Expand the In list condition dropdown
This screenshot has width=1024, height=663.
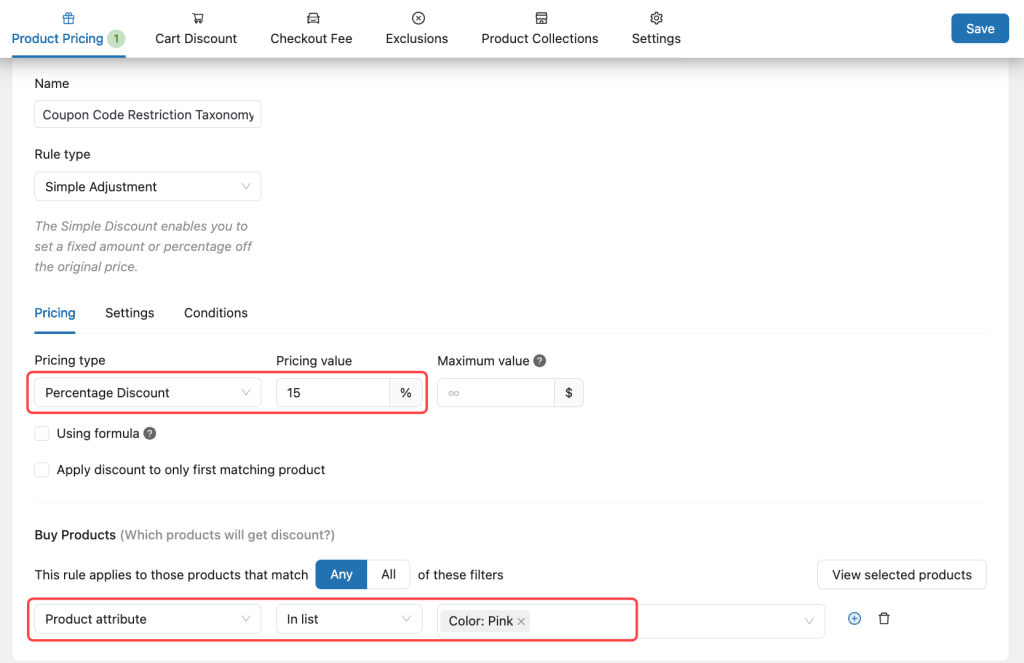coord(349,619)
